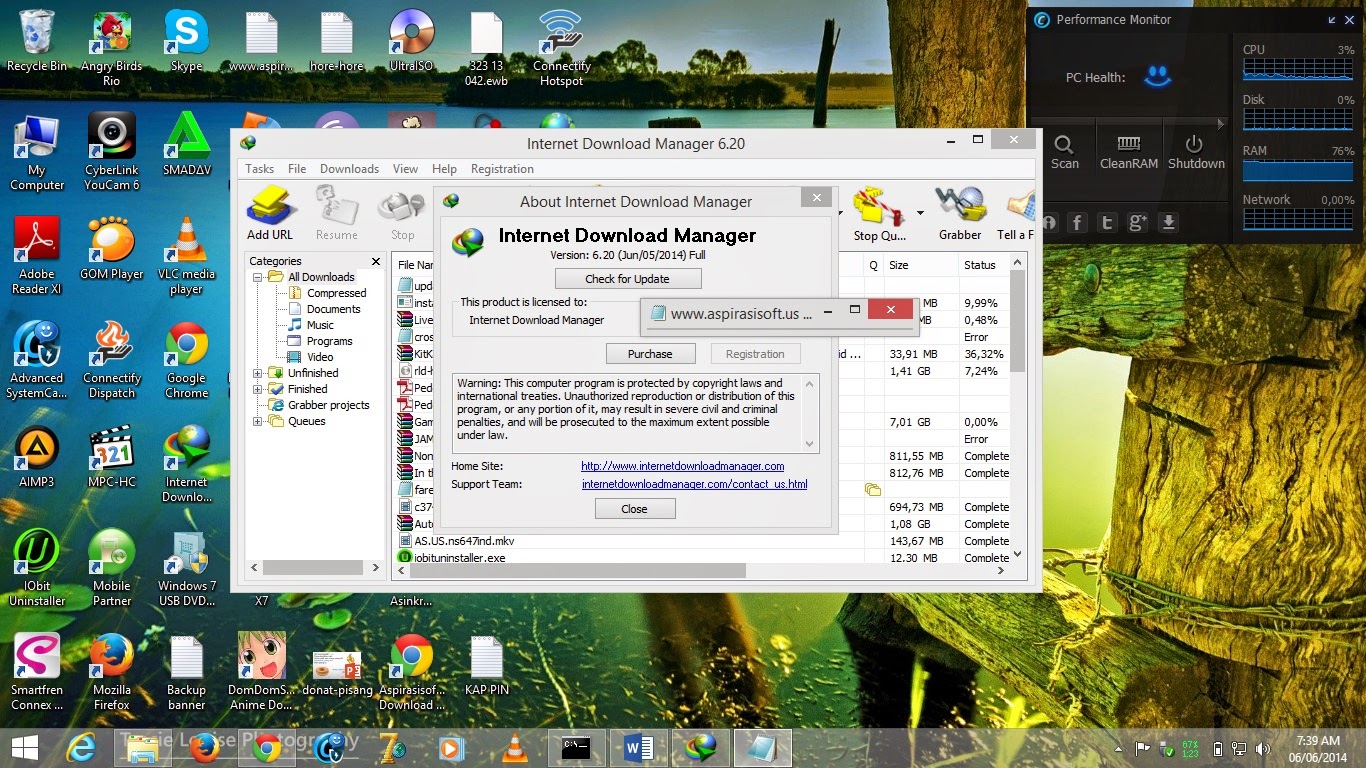Expand the Queues category node

click(258, 421)
